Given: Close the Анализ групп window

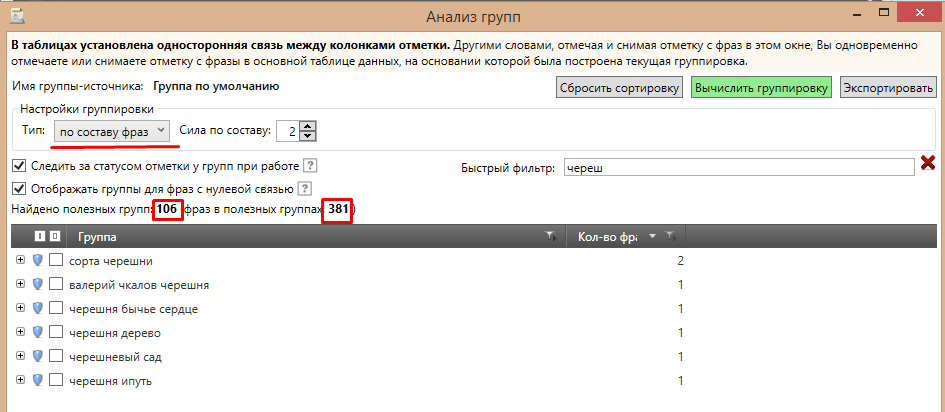Looking at the screenshot, I should coord(921,12).
